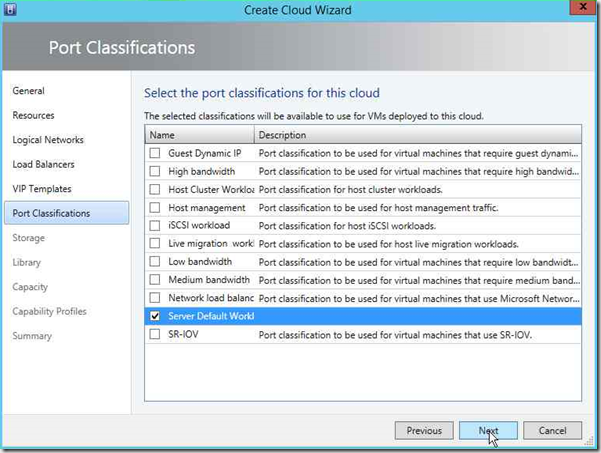Tick the Low bandwidth checkbox
The height and width of the screenshot is (453, 601).
[155, 262]
